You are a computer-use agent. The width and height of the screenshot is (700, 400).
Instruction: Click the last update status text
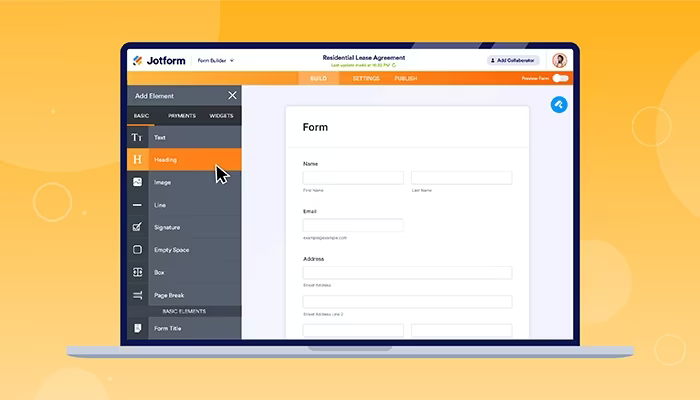363,65
